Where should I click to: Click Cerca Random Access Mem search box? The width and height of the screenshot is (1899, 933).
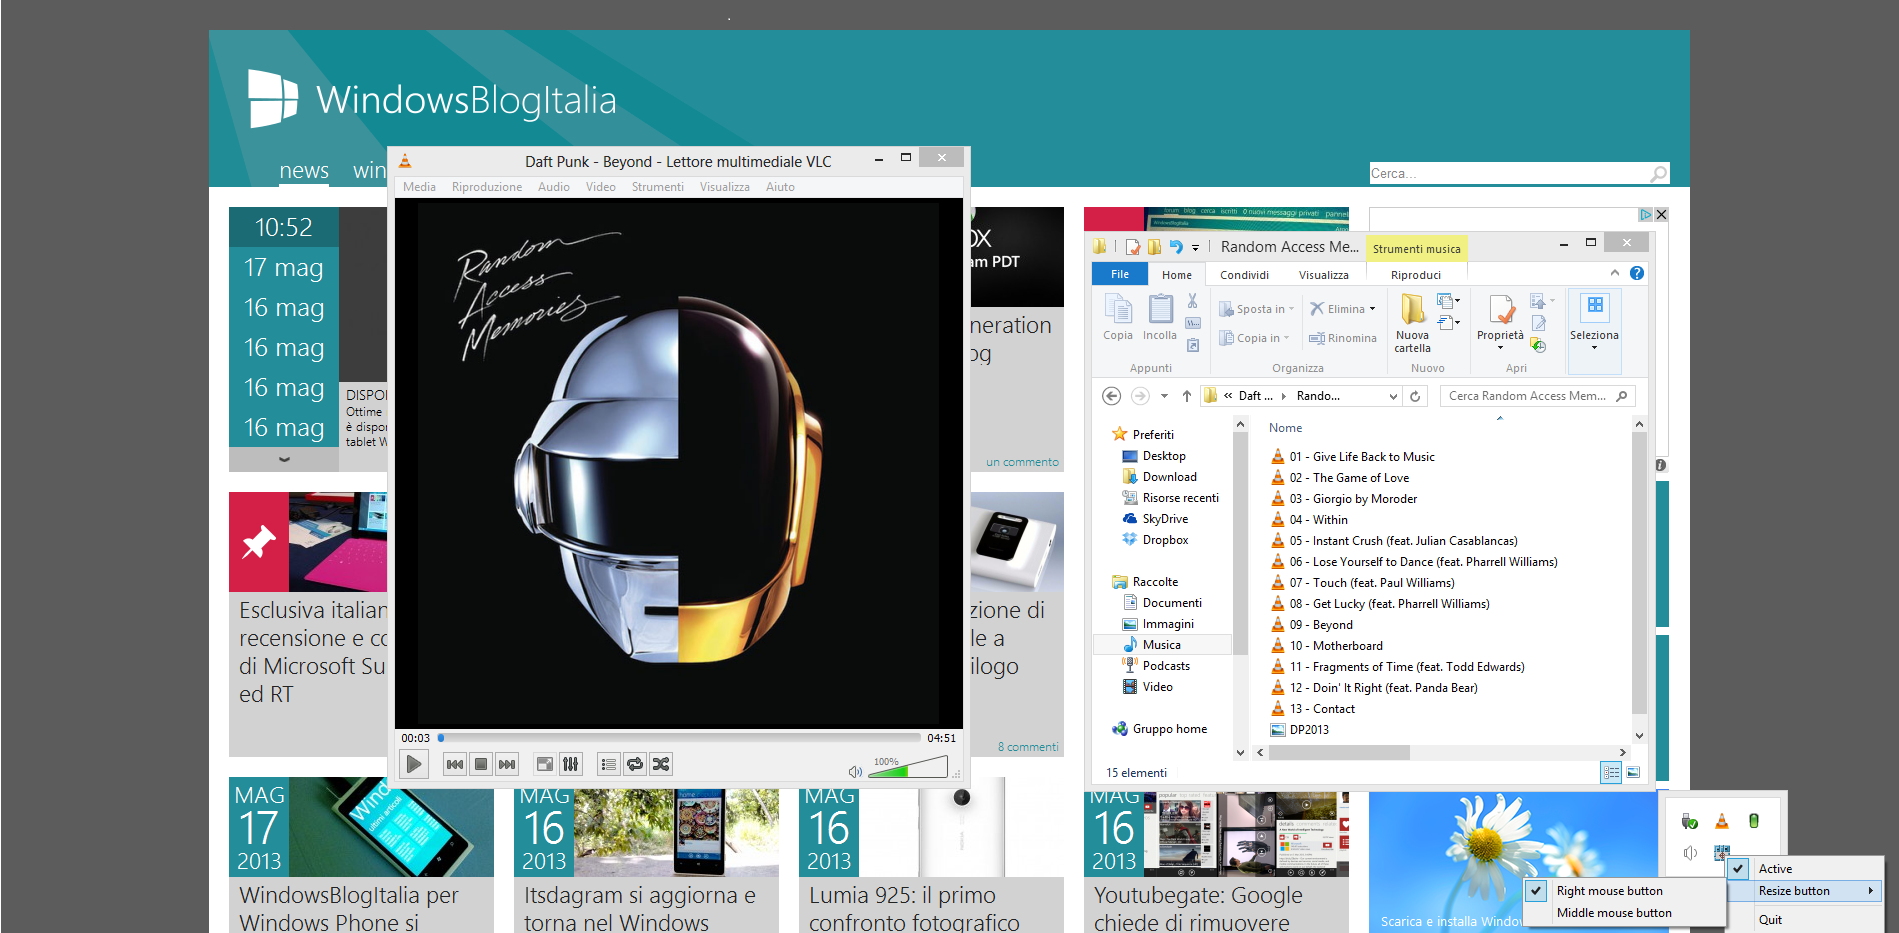[1537, 396]
